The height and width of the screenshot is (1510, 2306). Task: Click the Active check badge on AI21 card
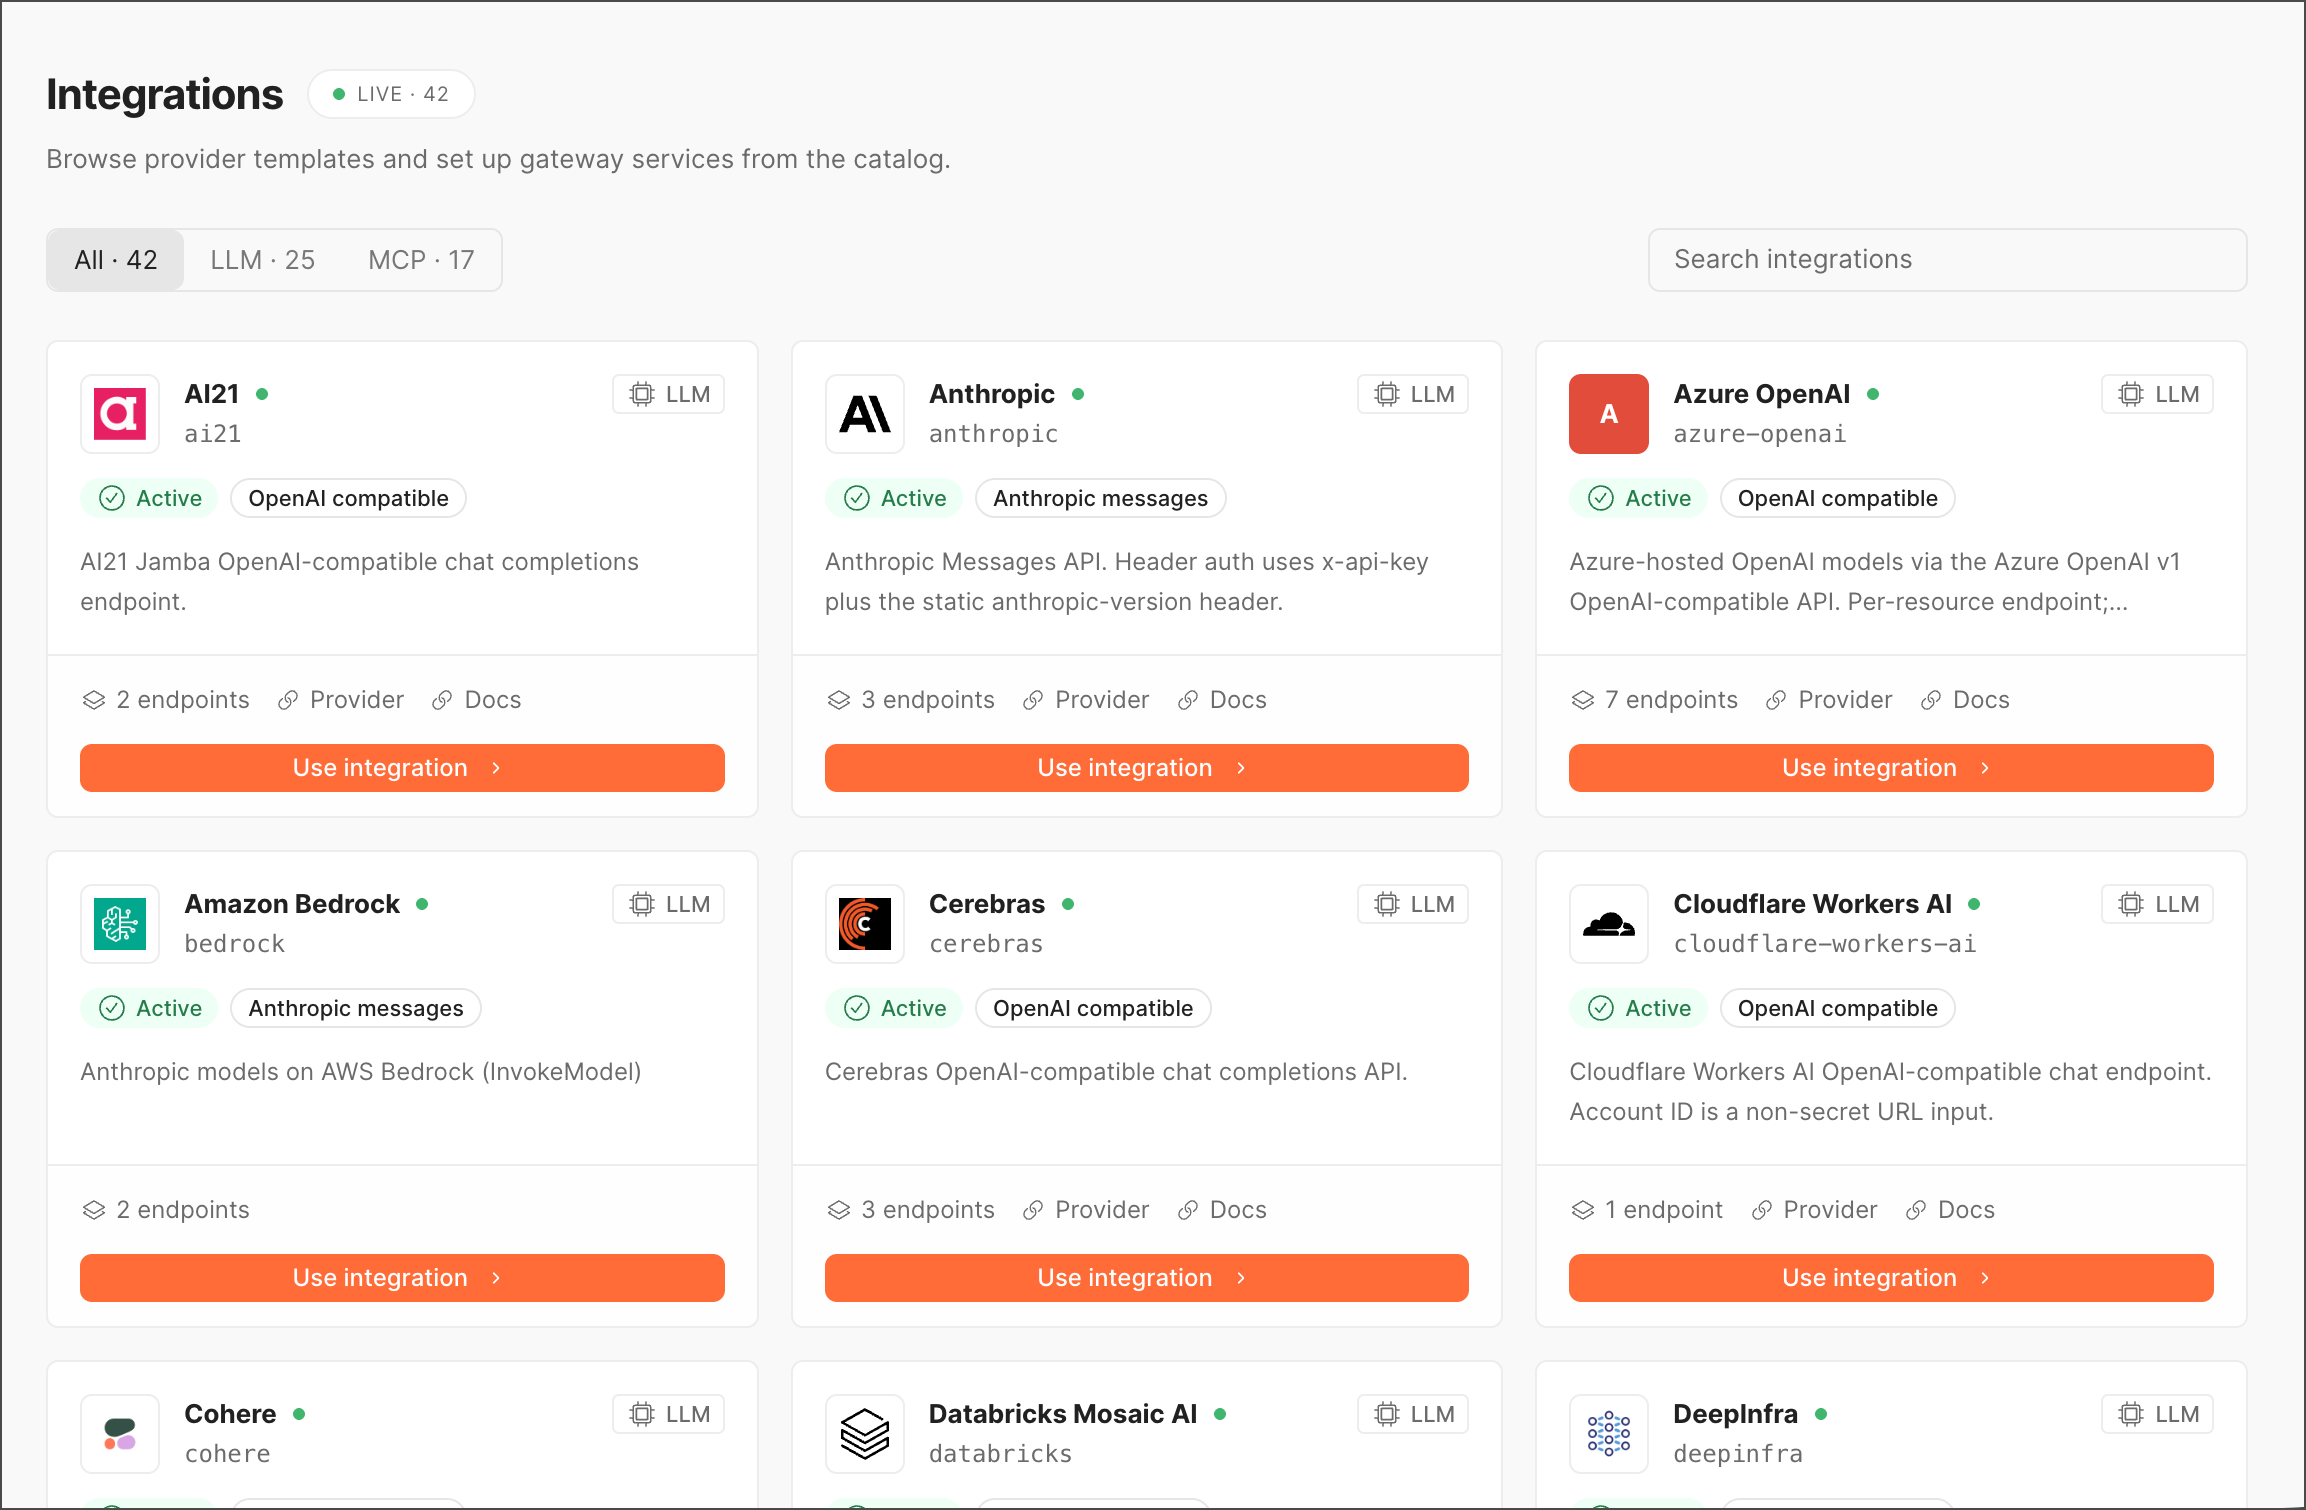150,498
